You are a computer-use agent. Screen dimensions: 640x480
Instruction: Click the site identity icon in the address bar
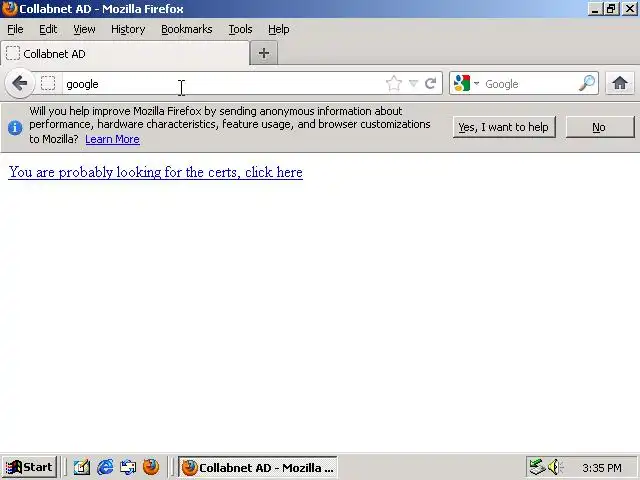click(48, 84)
